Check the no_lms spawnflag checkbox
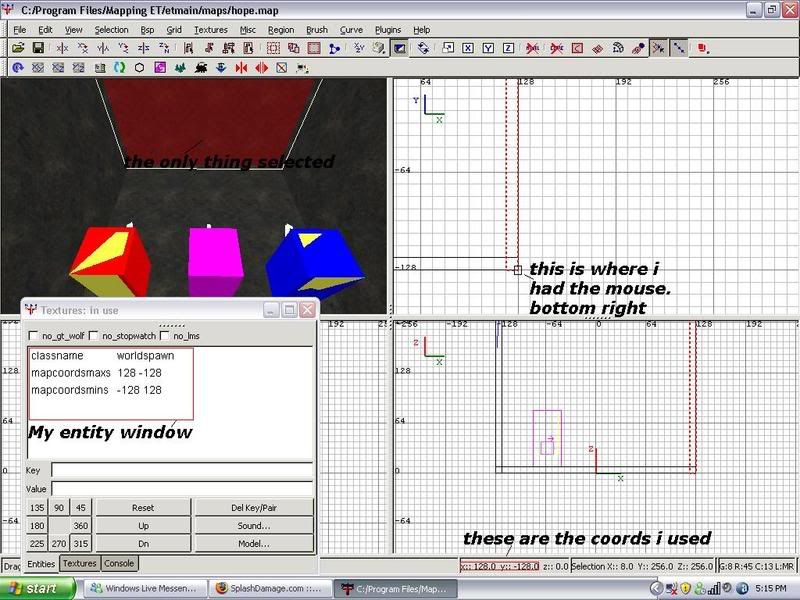The image size is (800, 600). (x=164, y=335)
